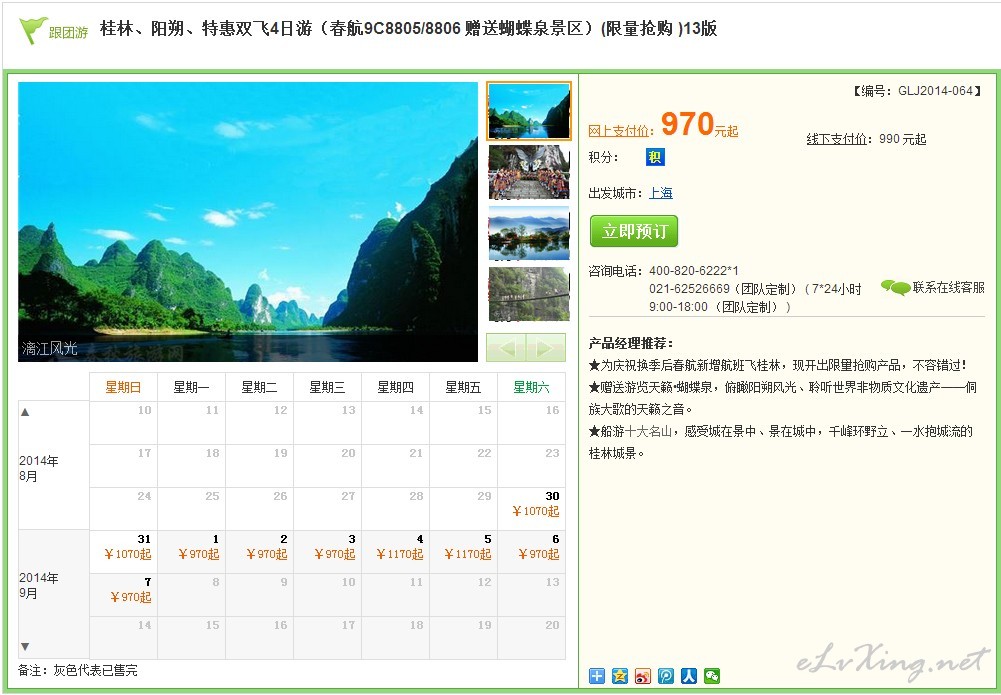The height and width of the screenshot is (695, 1001).
Task: Click the blue 积 points badge
Action: point(655,157)
